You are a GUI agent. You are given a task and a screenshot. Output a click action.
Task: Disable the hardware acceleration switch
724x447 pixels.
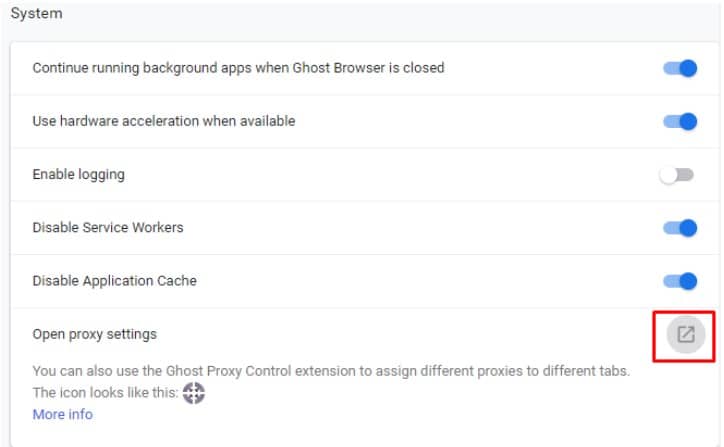(x=680, y=121)
